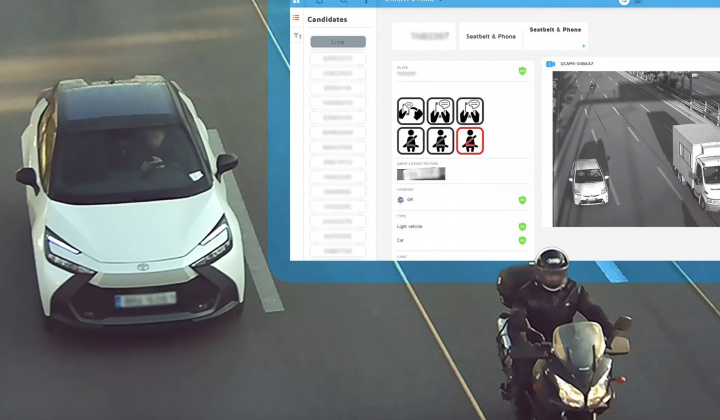Click the small plus under bold Seatbelt & Phone

[x=584, y=46]
